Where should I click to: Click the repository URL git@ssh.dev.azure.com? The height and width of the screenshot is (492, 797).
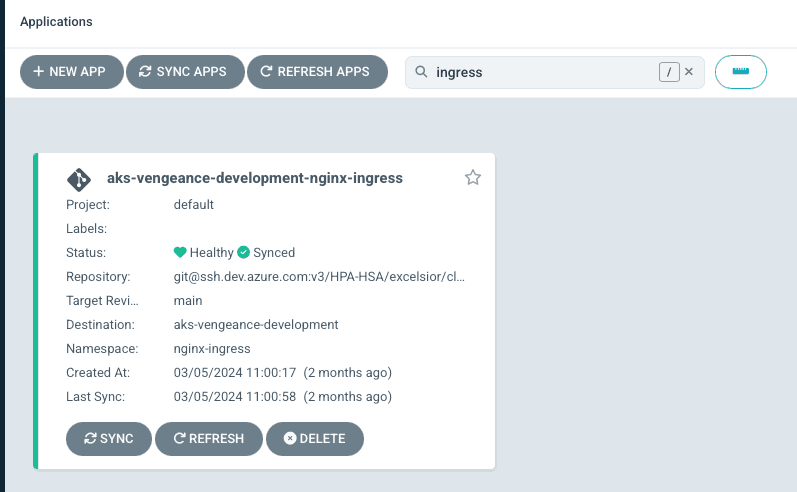click(319, 276)
